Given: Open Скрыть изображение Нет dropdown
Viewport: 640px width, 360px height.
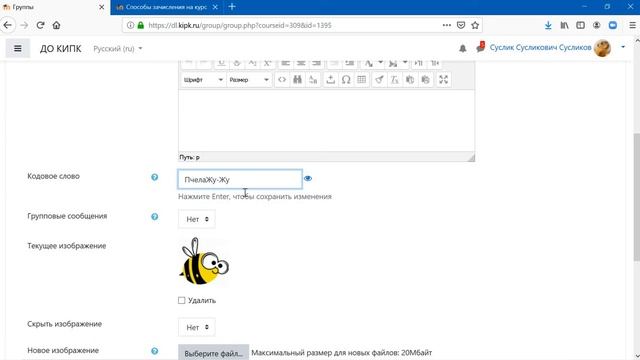Looking at the screenshot, I should (197, 327).
